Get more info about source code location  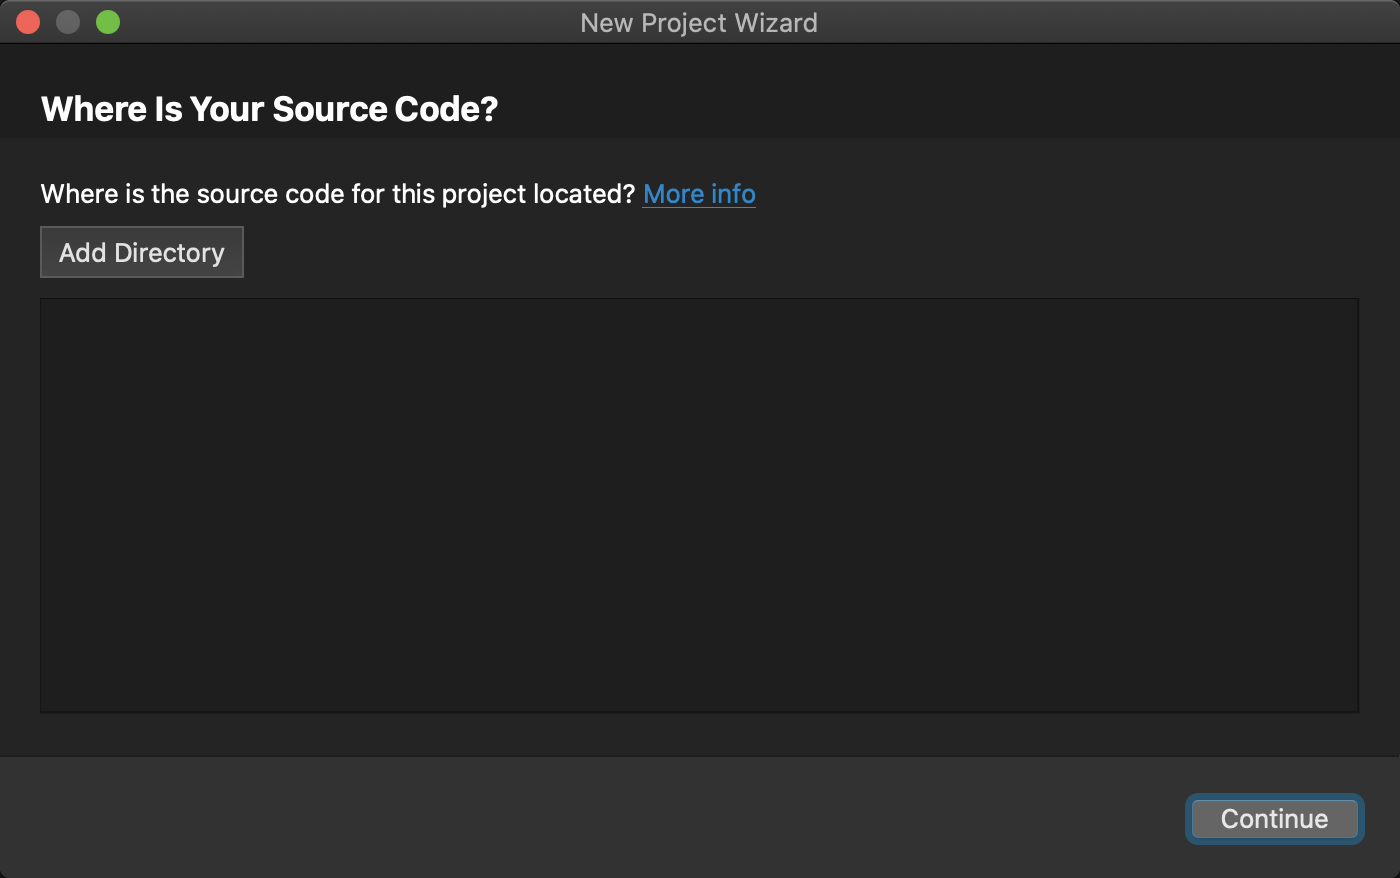(699, 194)
